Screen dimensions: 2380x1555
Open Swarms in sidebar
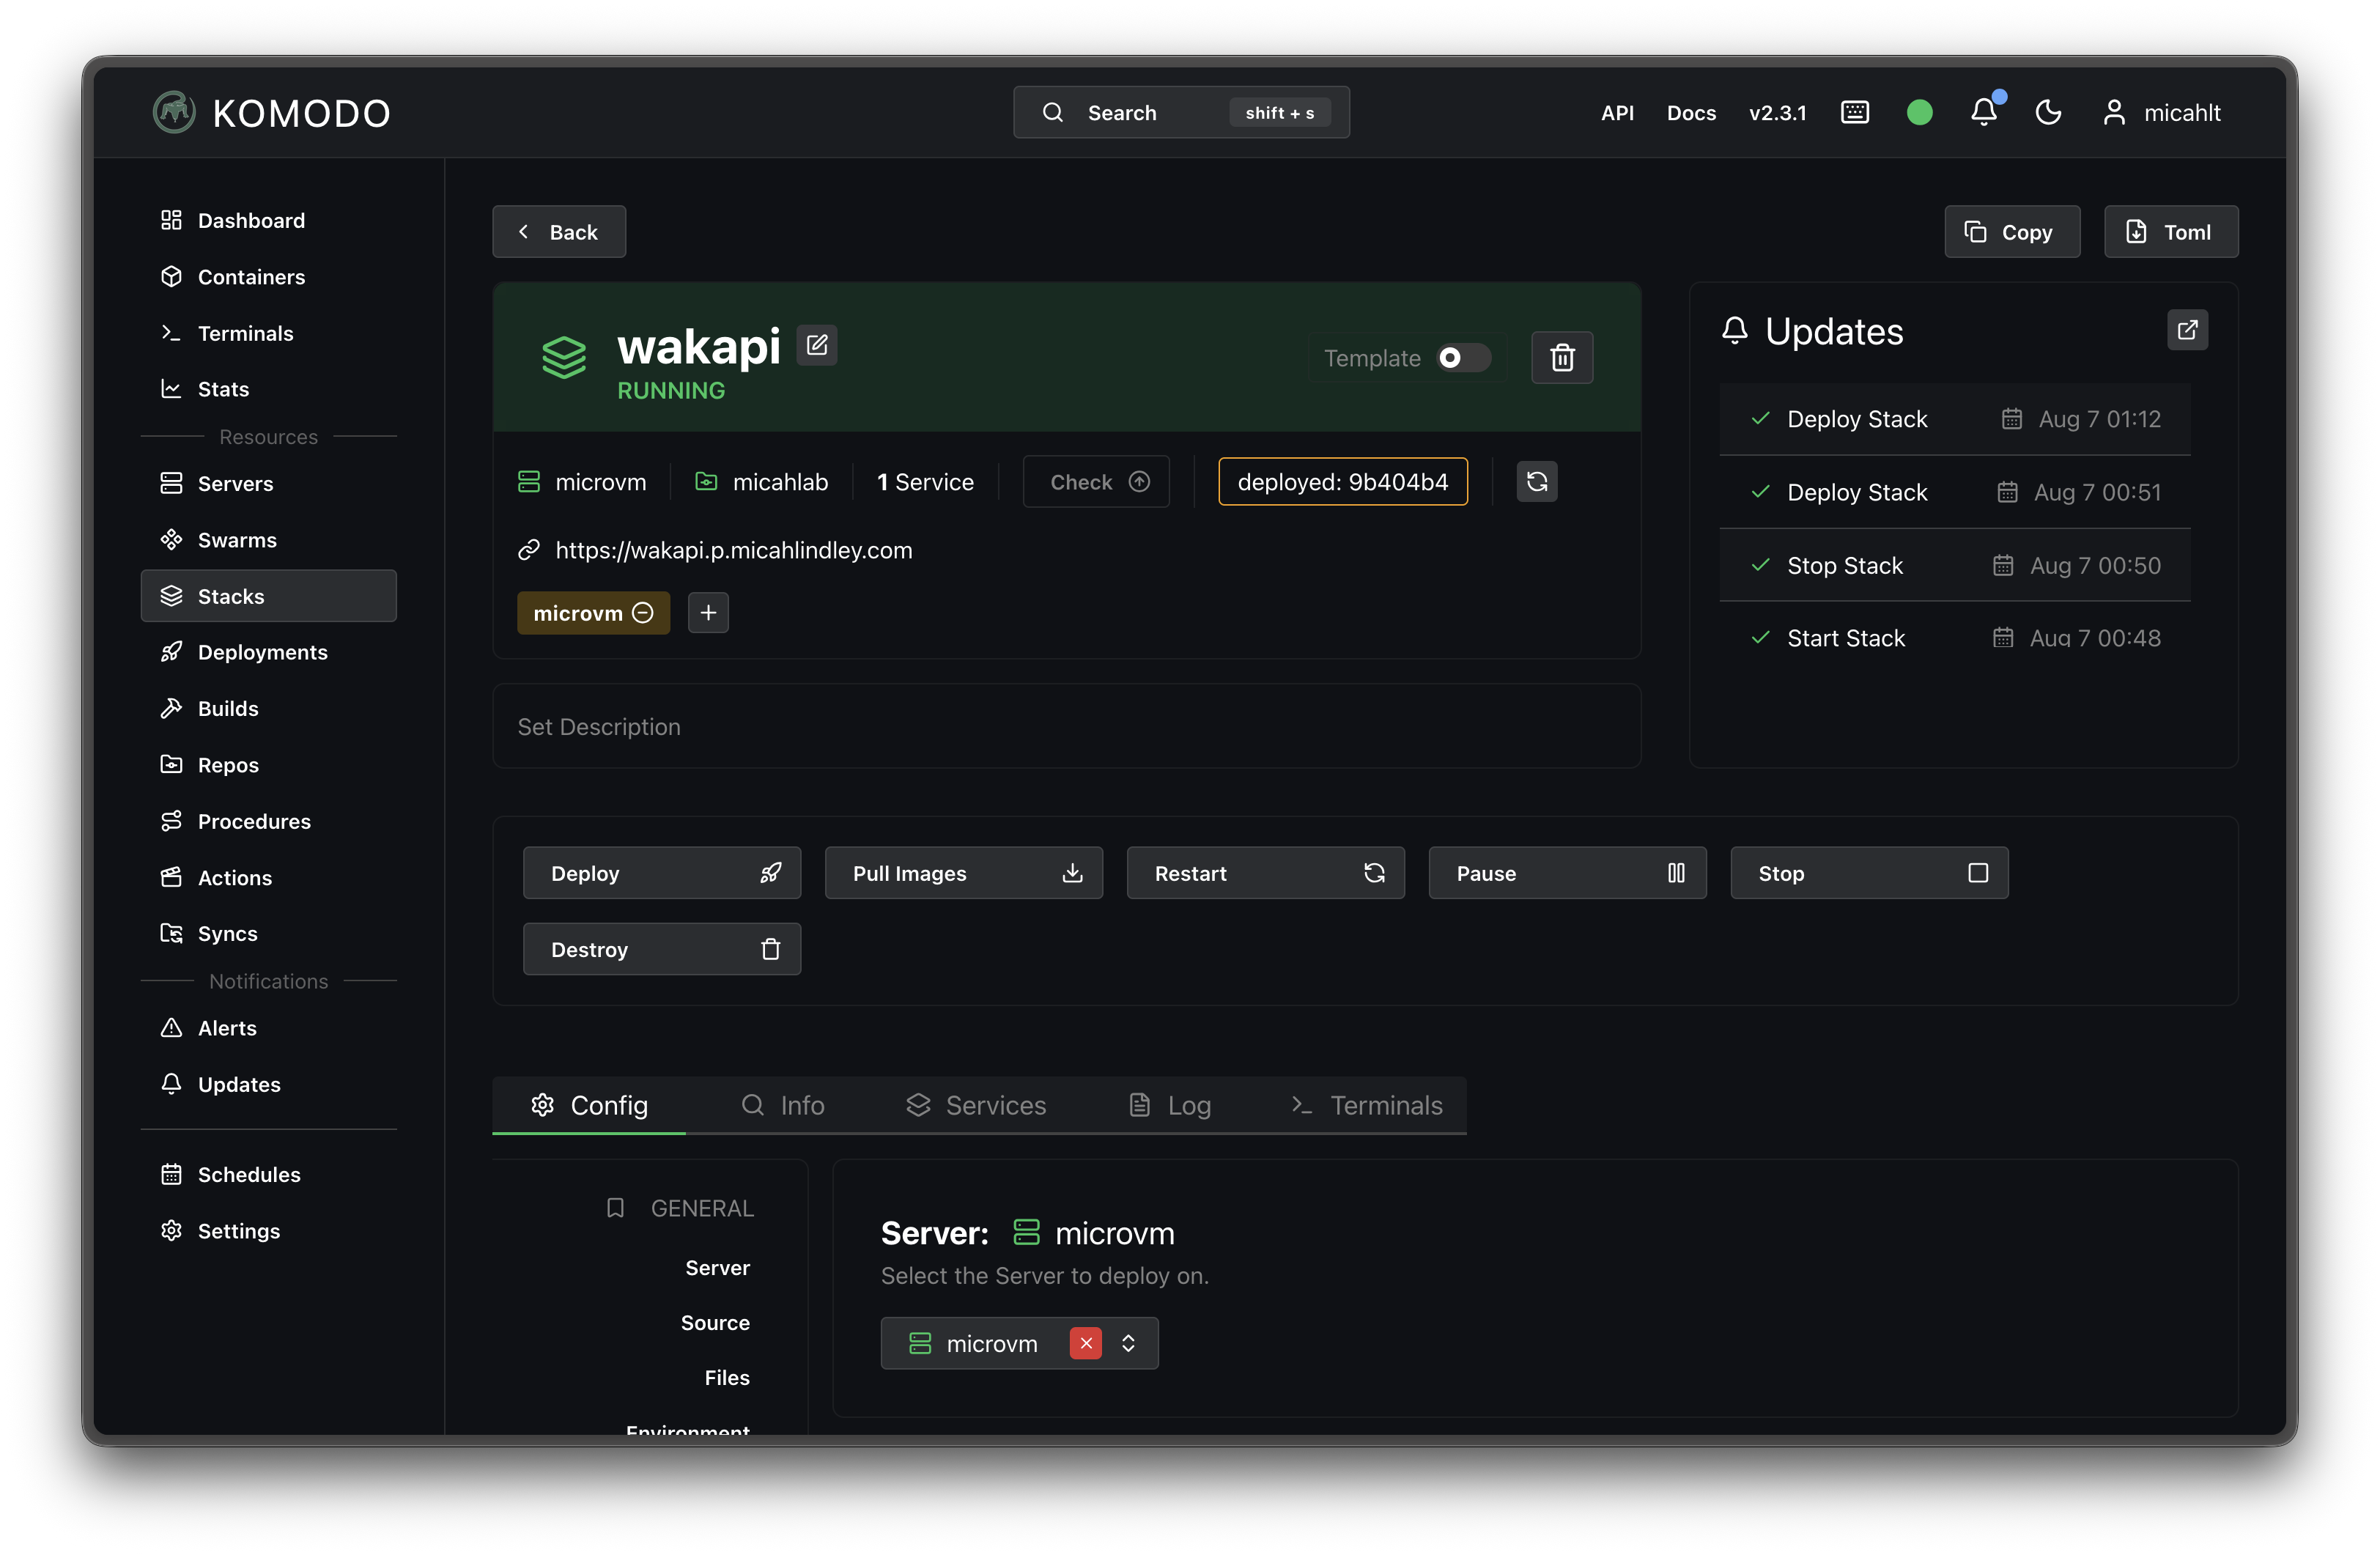(268, 540)
